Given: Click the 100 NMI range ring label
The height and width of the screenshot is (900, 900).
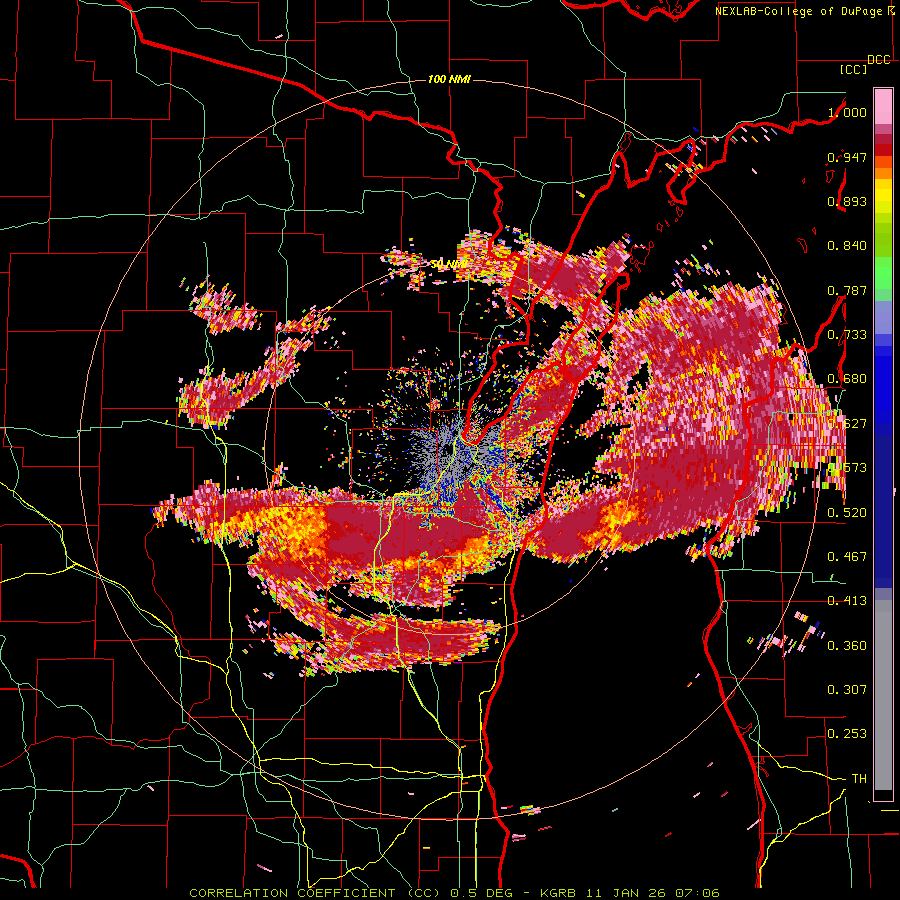Looking at the screenshot, I should point(449,79).
